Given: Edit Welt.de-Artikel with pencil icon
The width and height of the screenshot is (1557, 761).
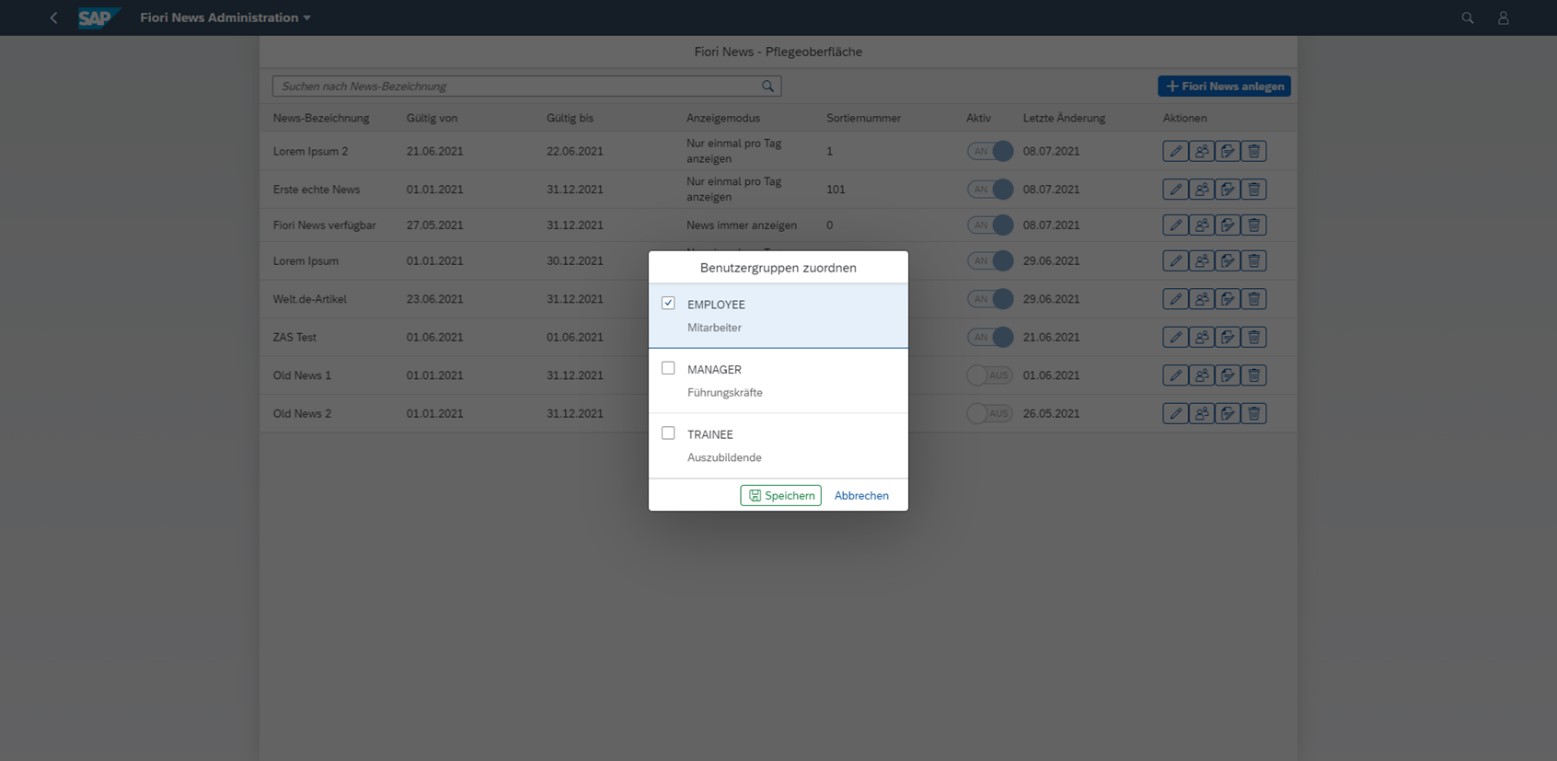Looking at the screenshot, I should click(x=1175, y=299).
